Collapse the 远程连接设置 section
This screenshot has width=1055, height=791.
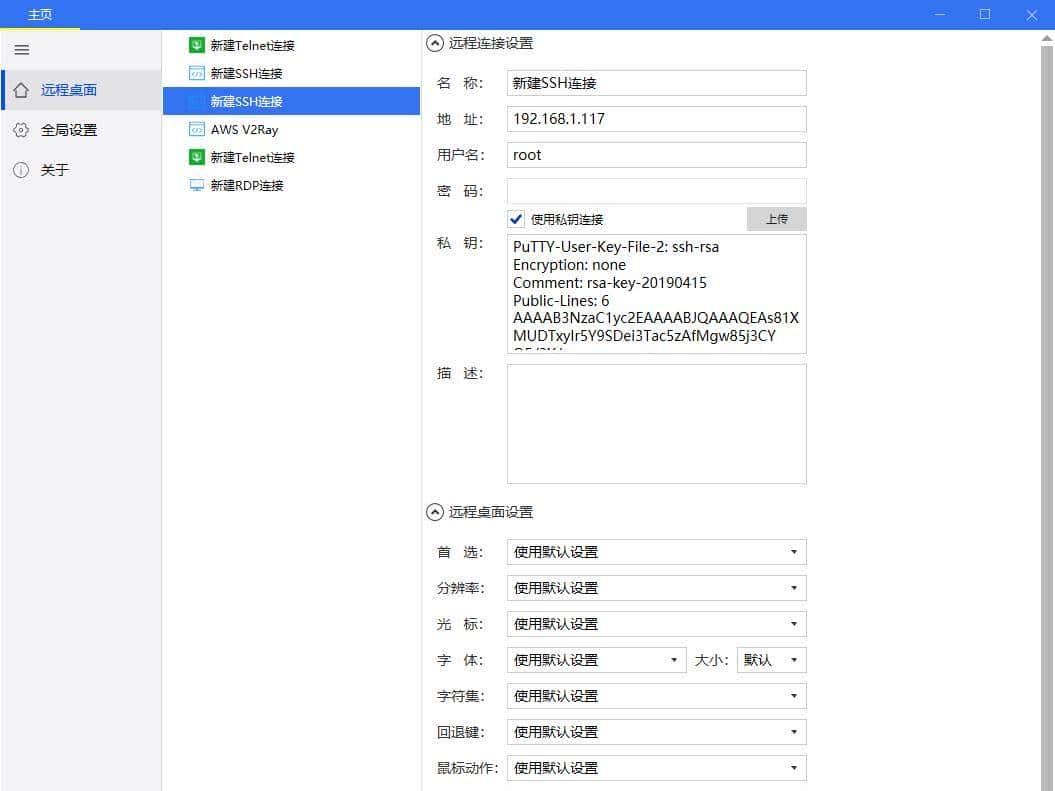pos(434,43)
